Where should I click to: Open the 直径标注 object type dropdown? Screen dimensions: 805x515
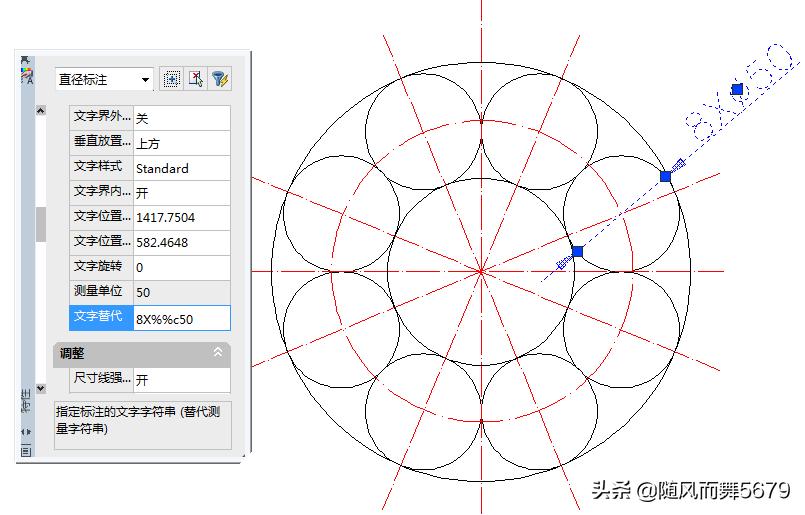[104, 80]
